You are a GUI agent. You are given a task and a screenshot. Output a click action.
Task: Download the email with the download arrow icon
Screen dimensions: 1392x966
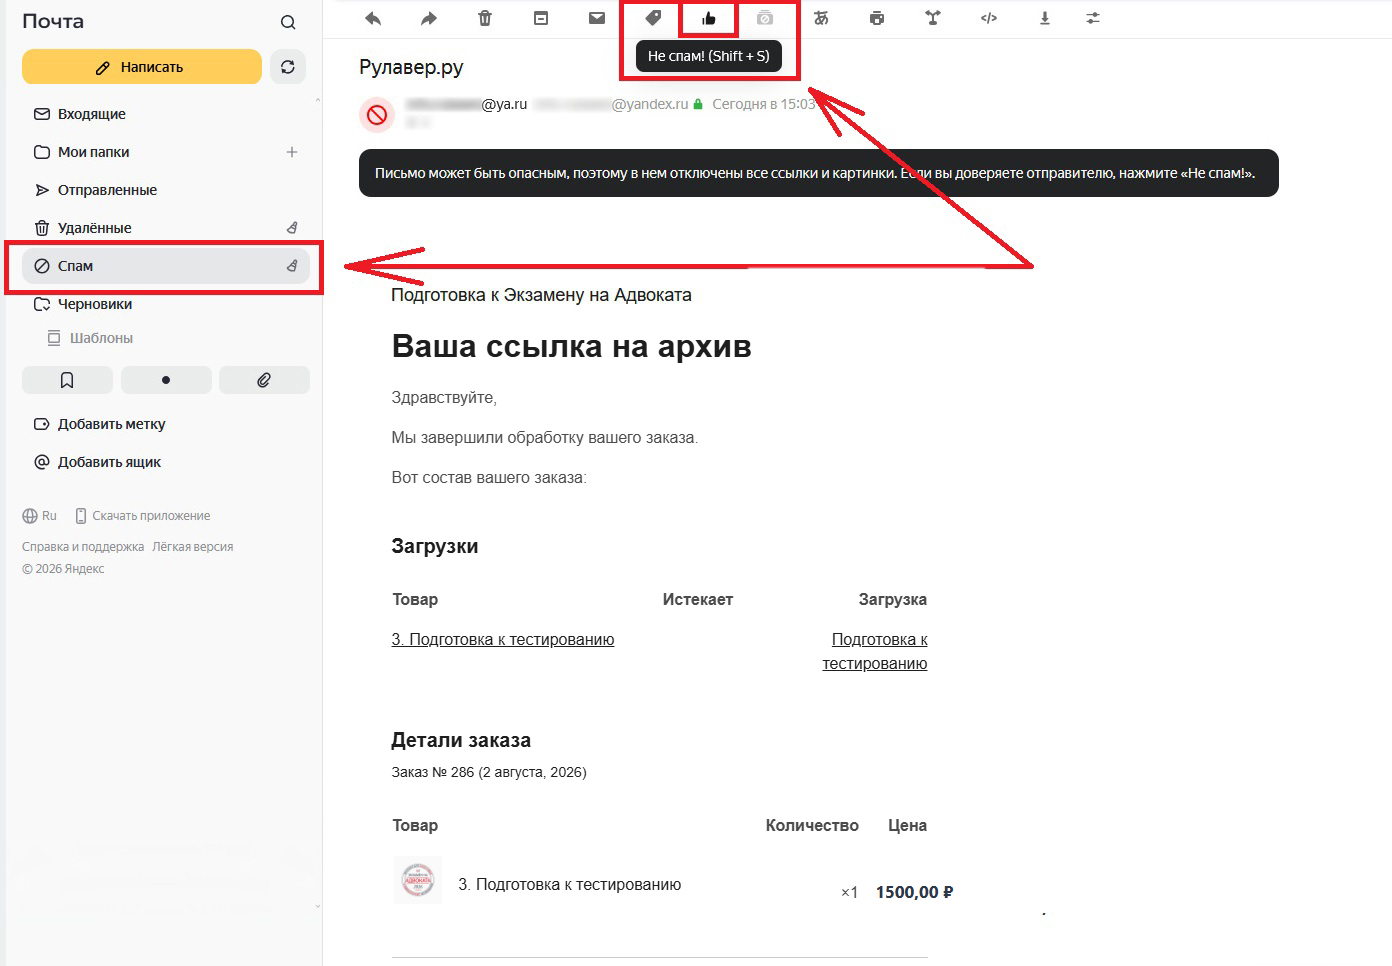click(1045, 18)
